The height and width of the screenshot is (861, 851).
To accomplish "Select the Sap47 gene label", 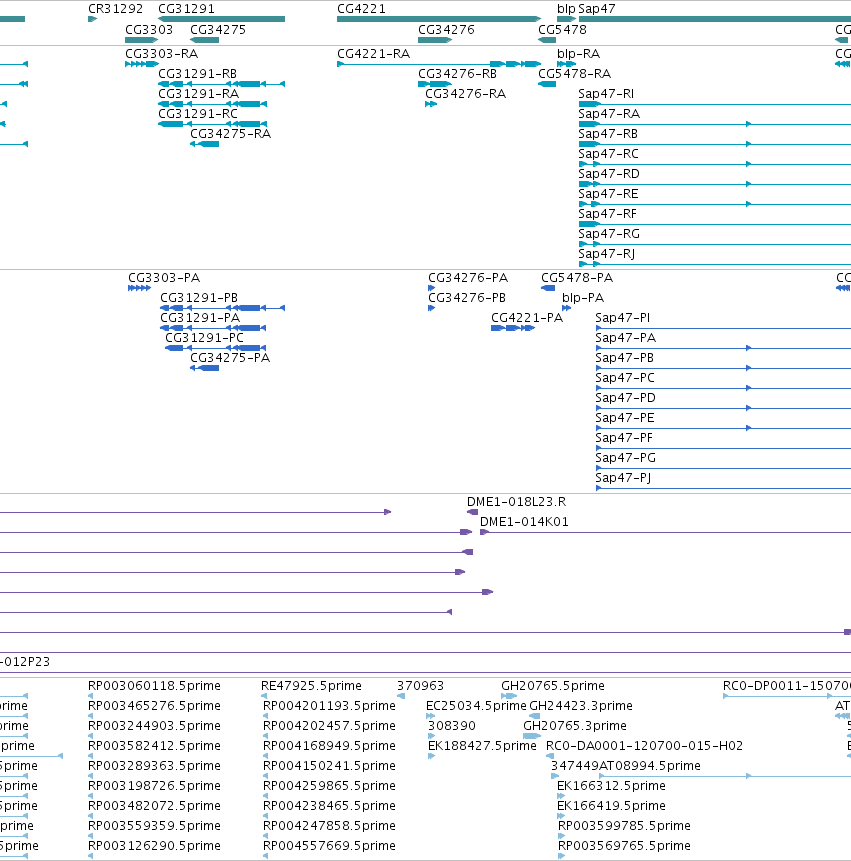I will pyautogui.click(x=597, y=9).
